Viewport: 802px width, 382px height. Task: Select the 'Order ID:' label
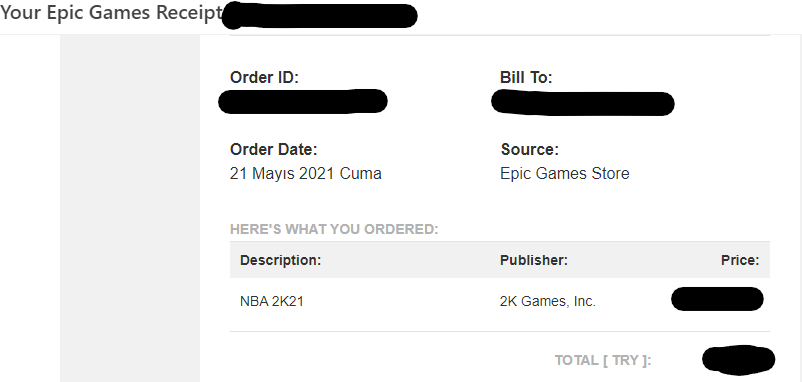(264, 78)
